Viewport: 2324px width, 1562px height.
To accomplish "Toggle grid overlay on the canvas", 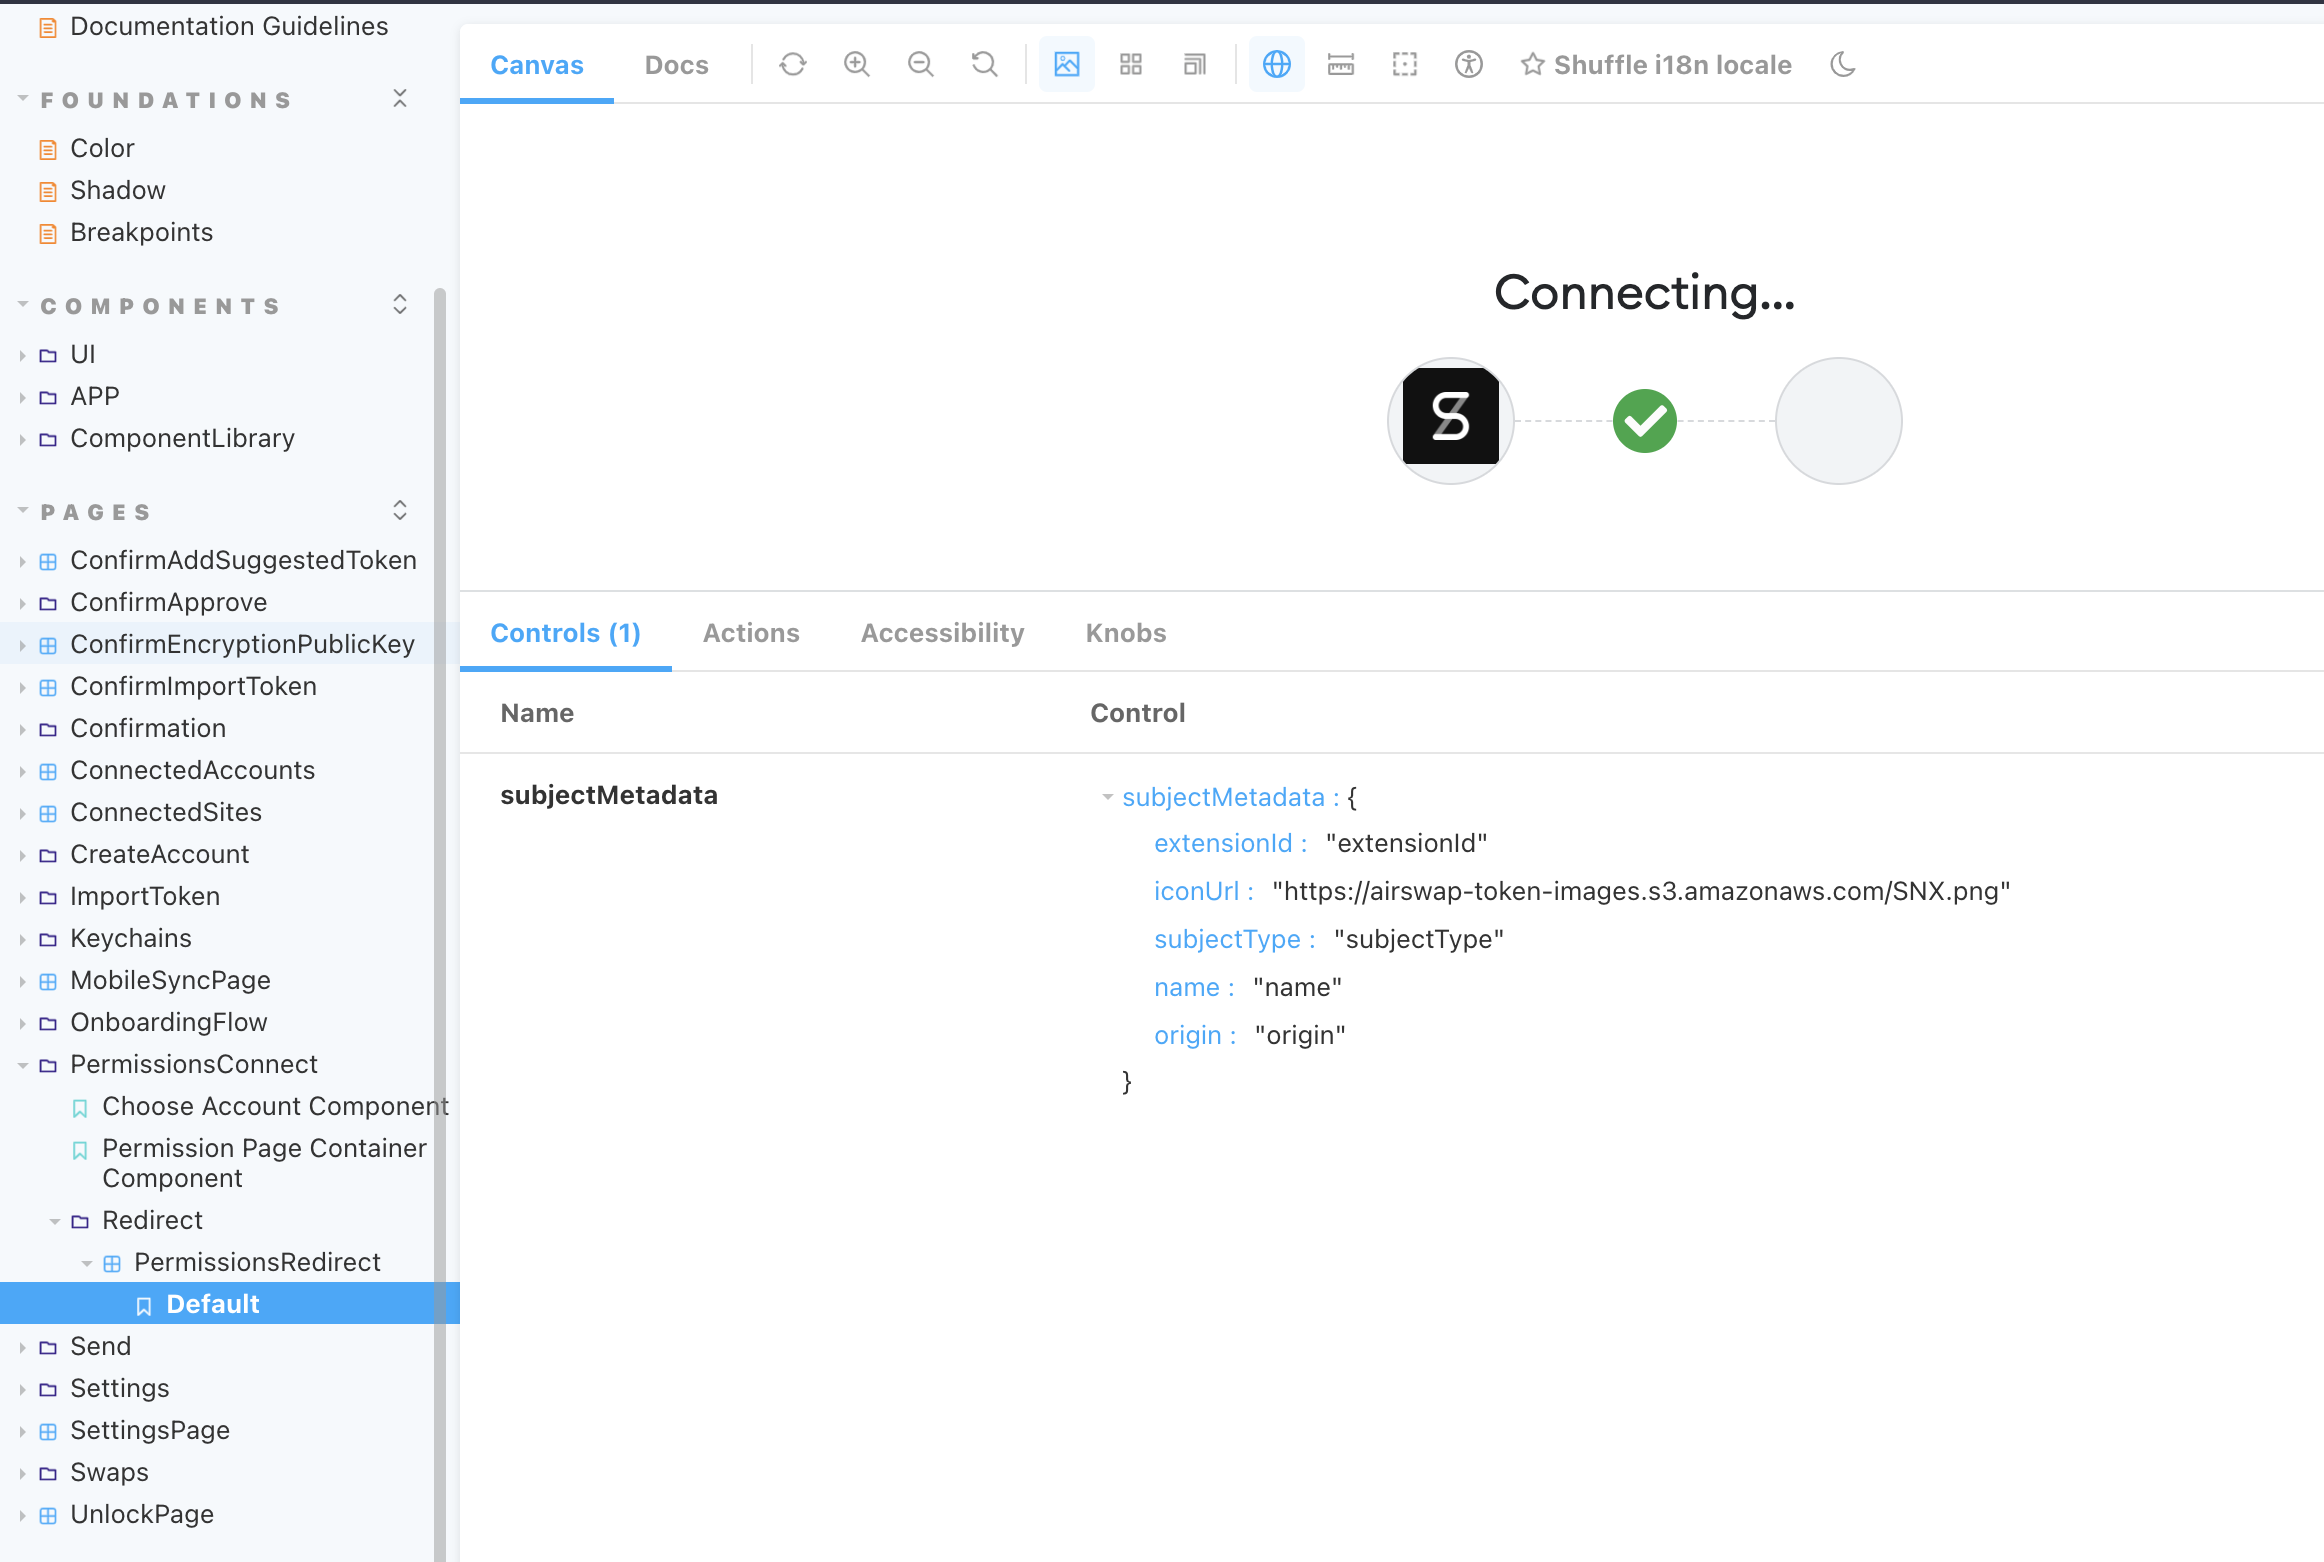I will point(1131,63).
